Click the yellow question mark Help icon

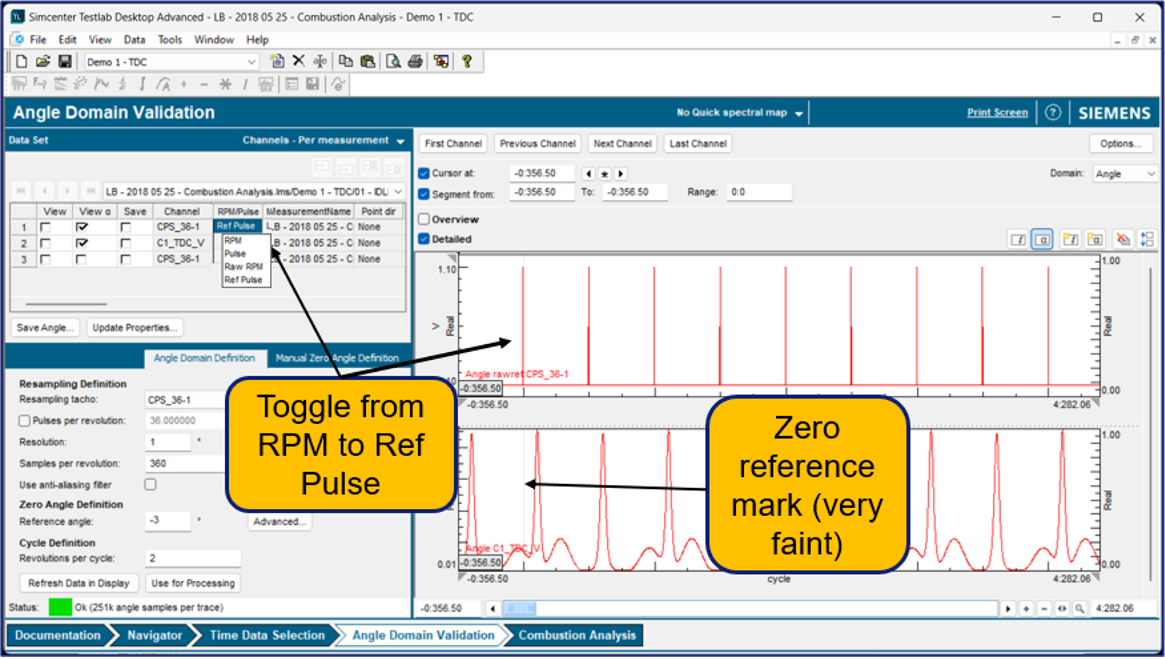(x=467, y=62)
